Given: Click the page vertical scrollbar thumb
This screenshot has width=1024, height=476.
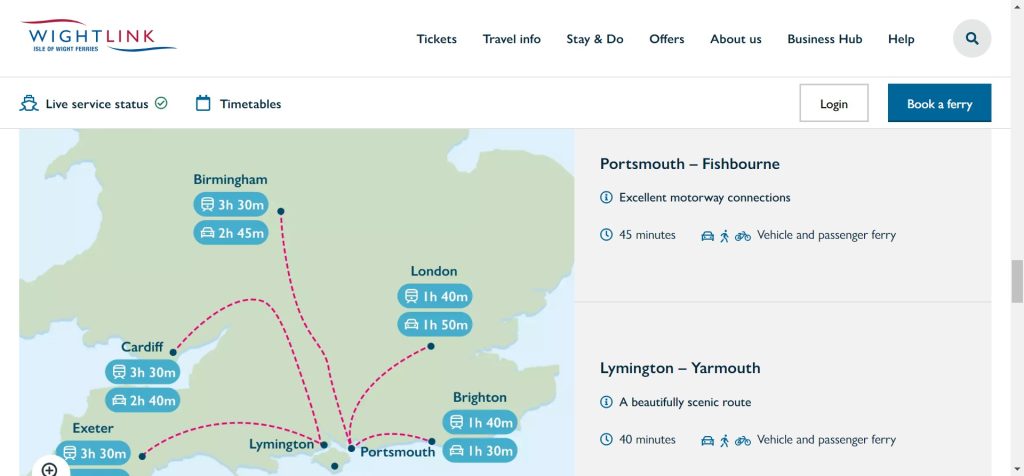Looking at the screenshot, I should point(1017,280).
